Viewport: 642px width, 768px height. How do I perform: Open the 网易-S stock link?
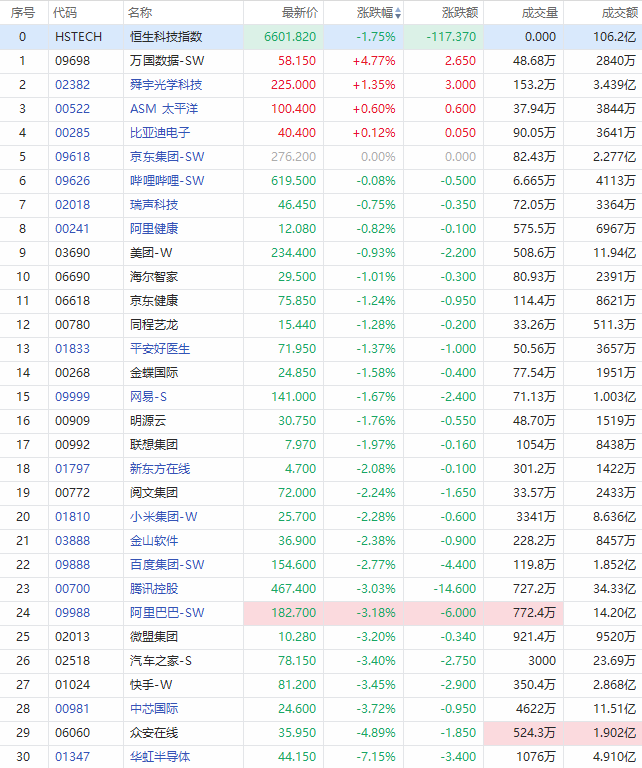pyautogui.click(x=148, y=397)
